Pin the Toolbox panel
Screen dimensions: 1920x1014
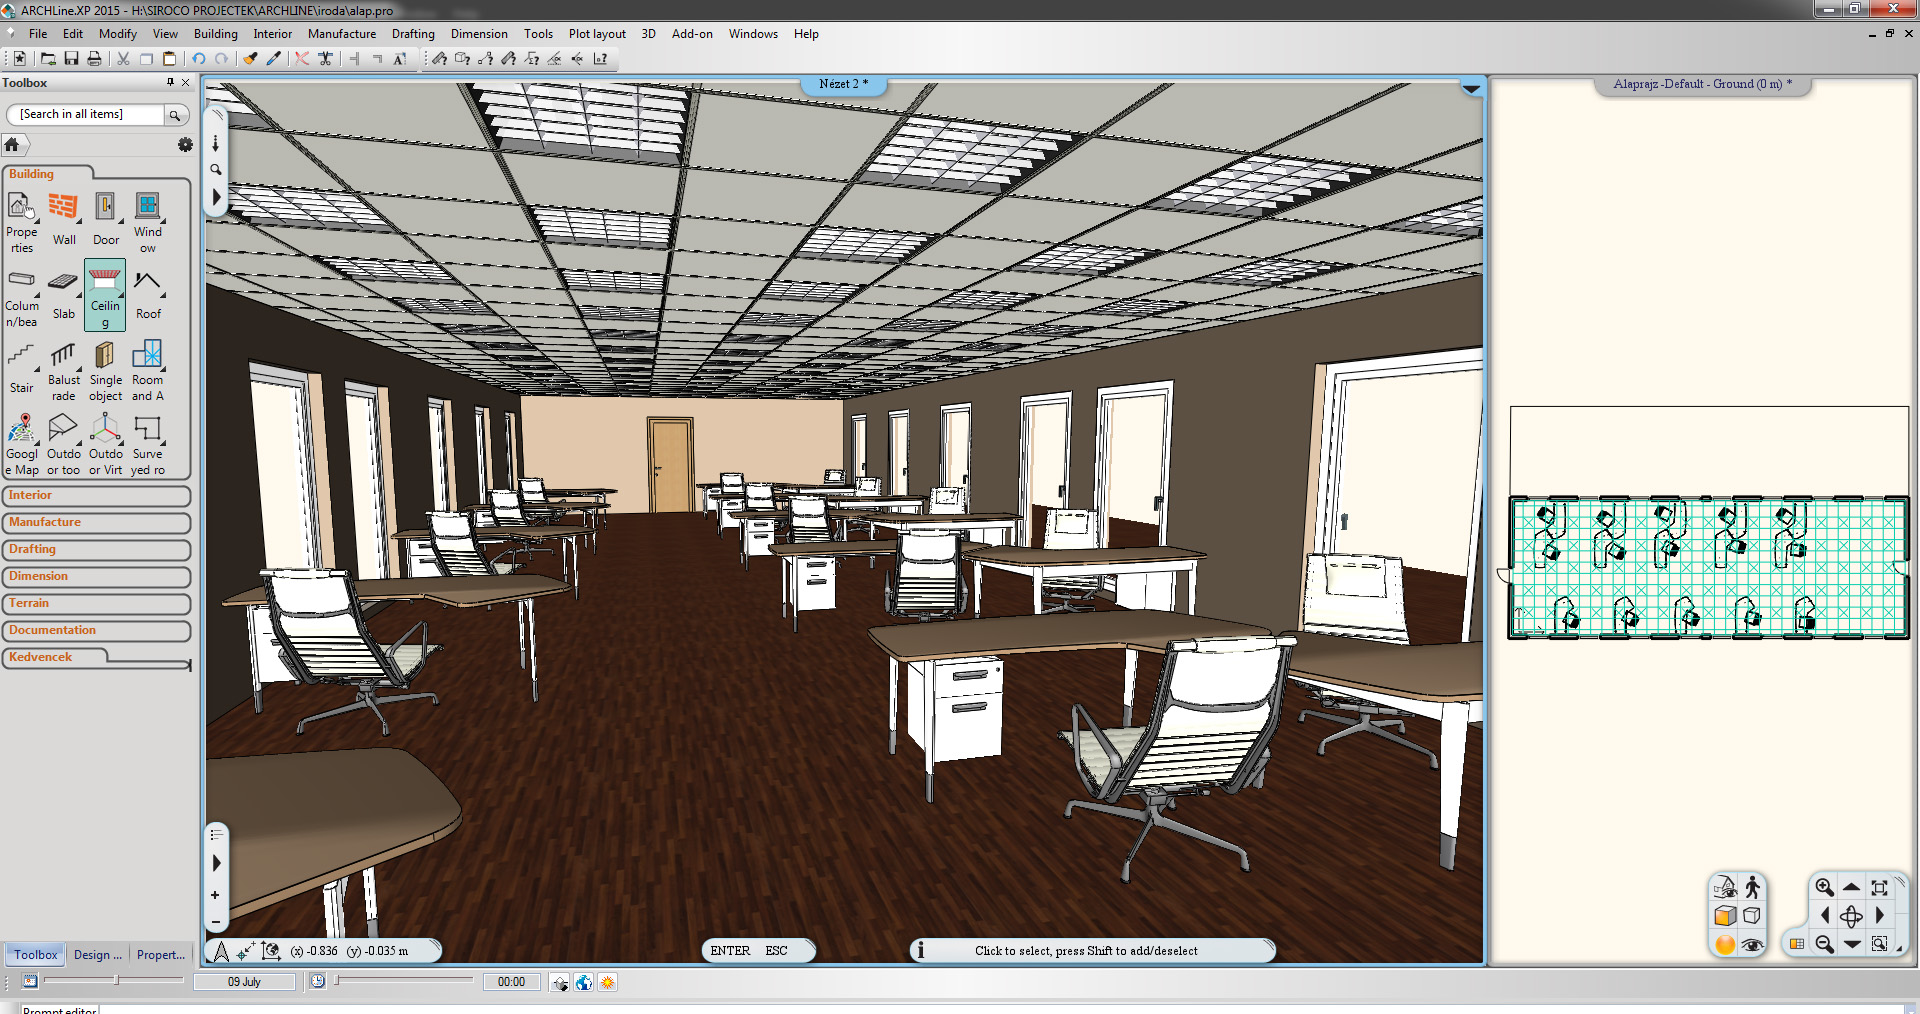[170, 83]
